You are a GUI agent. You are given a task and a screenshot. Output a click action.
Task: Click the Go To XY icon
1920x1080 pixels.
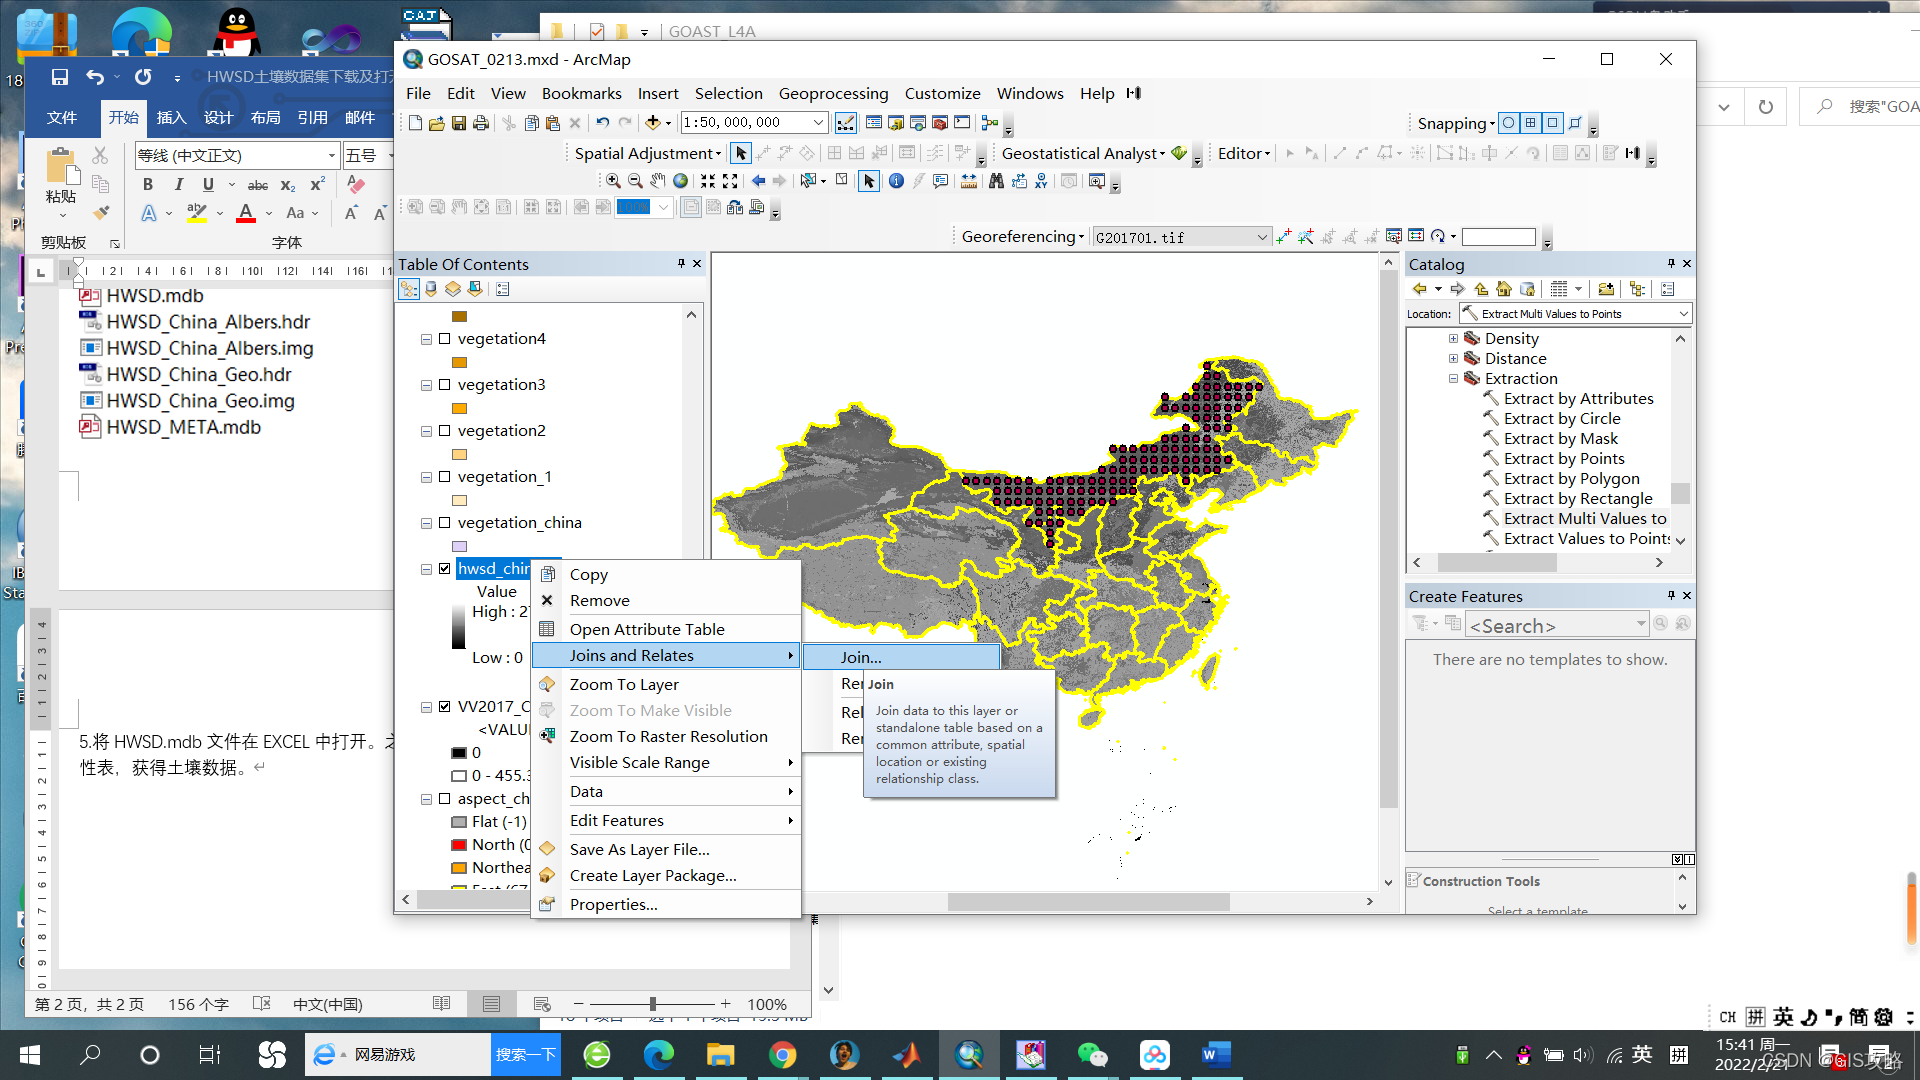(1042, 181)
